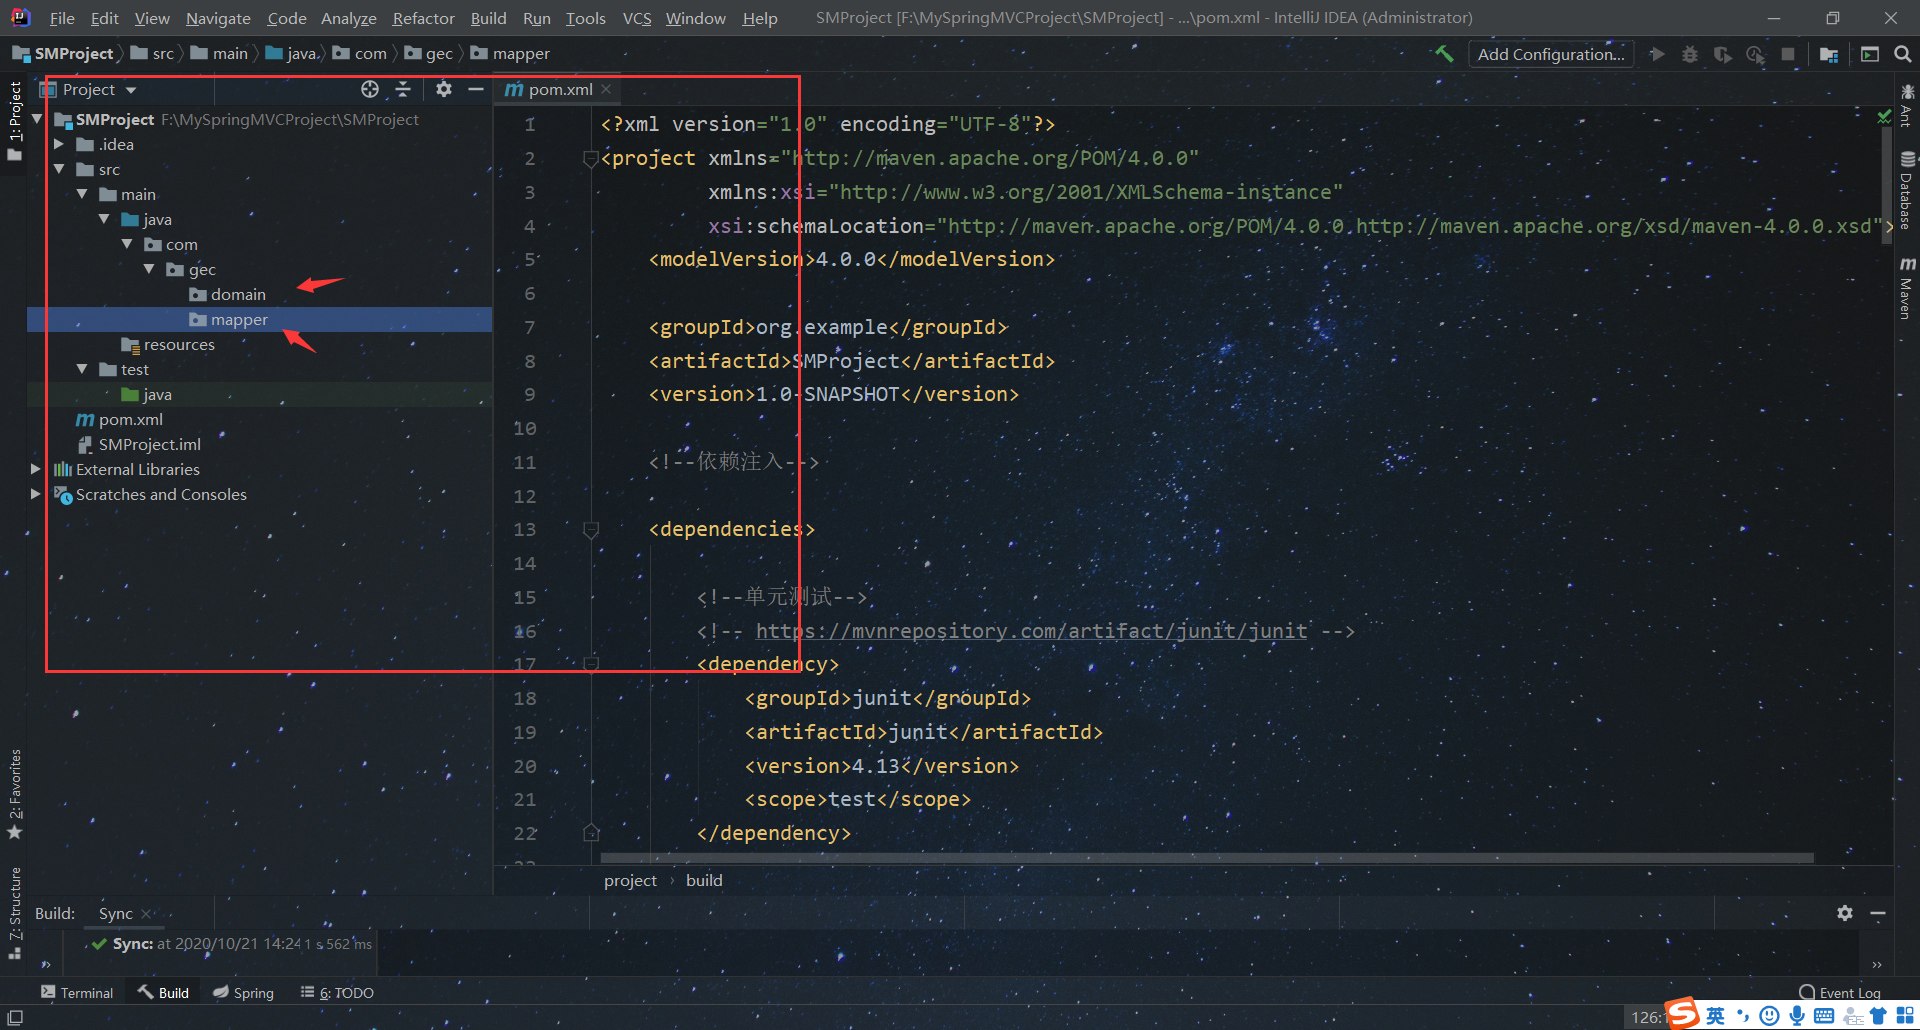This screenshot has width=1920, height=1030.
Task: Expand the .idea folder arrow
Action: 59,144
